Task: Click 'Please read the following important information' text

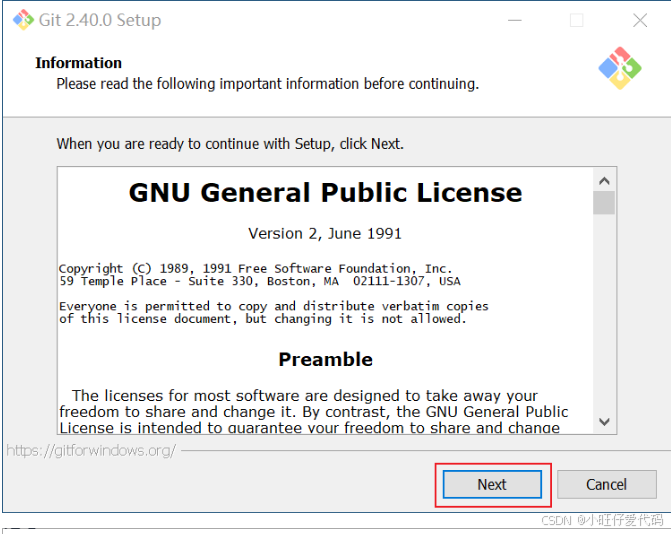Action: 267,84
